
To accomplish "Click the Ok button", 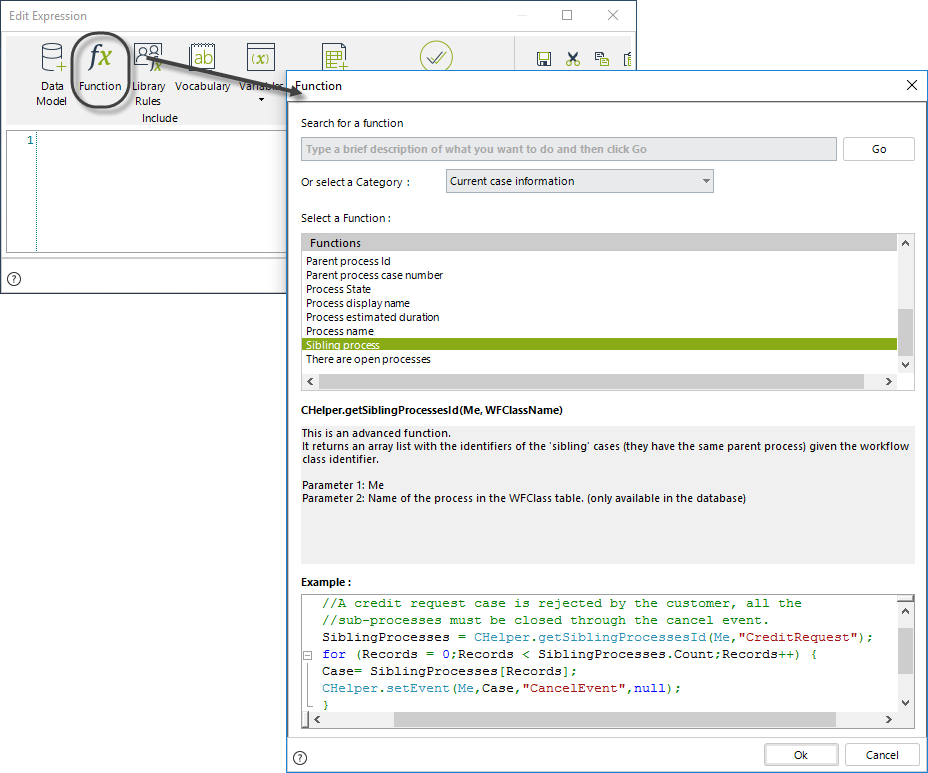I will 801,755.
